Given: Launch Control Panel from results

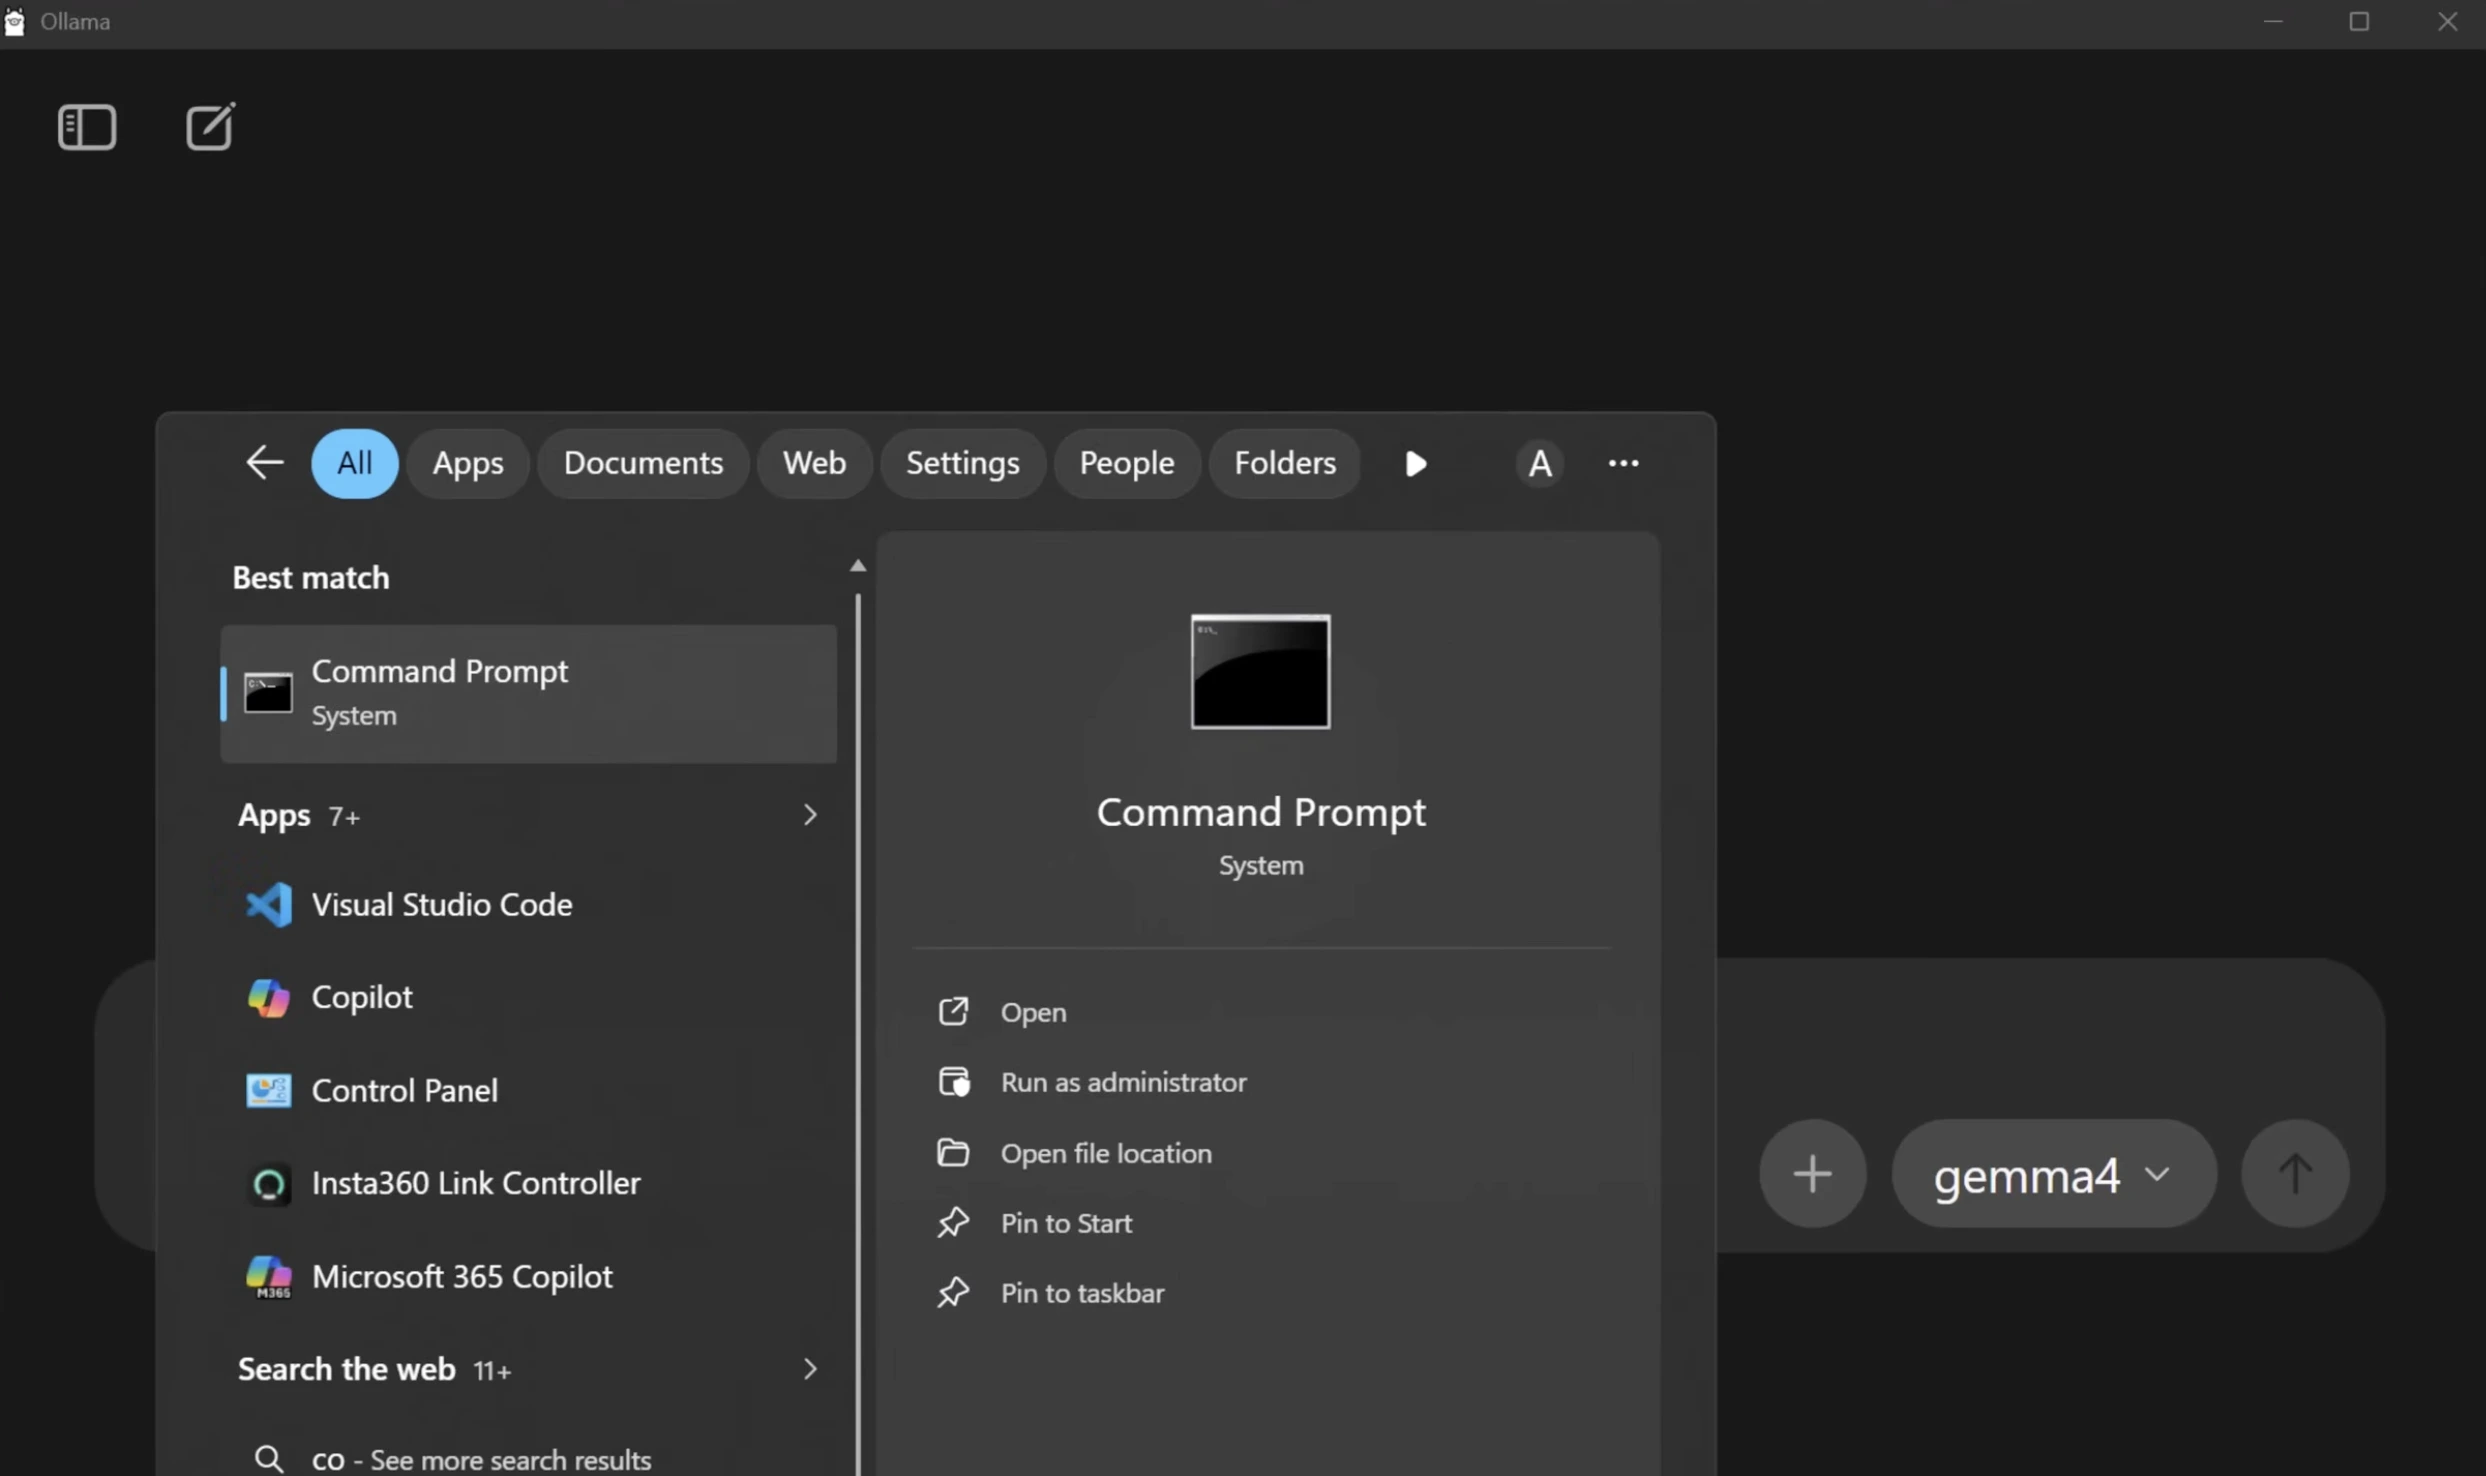Looking at the screenshot, I should click(404, 1090).
